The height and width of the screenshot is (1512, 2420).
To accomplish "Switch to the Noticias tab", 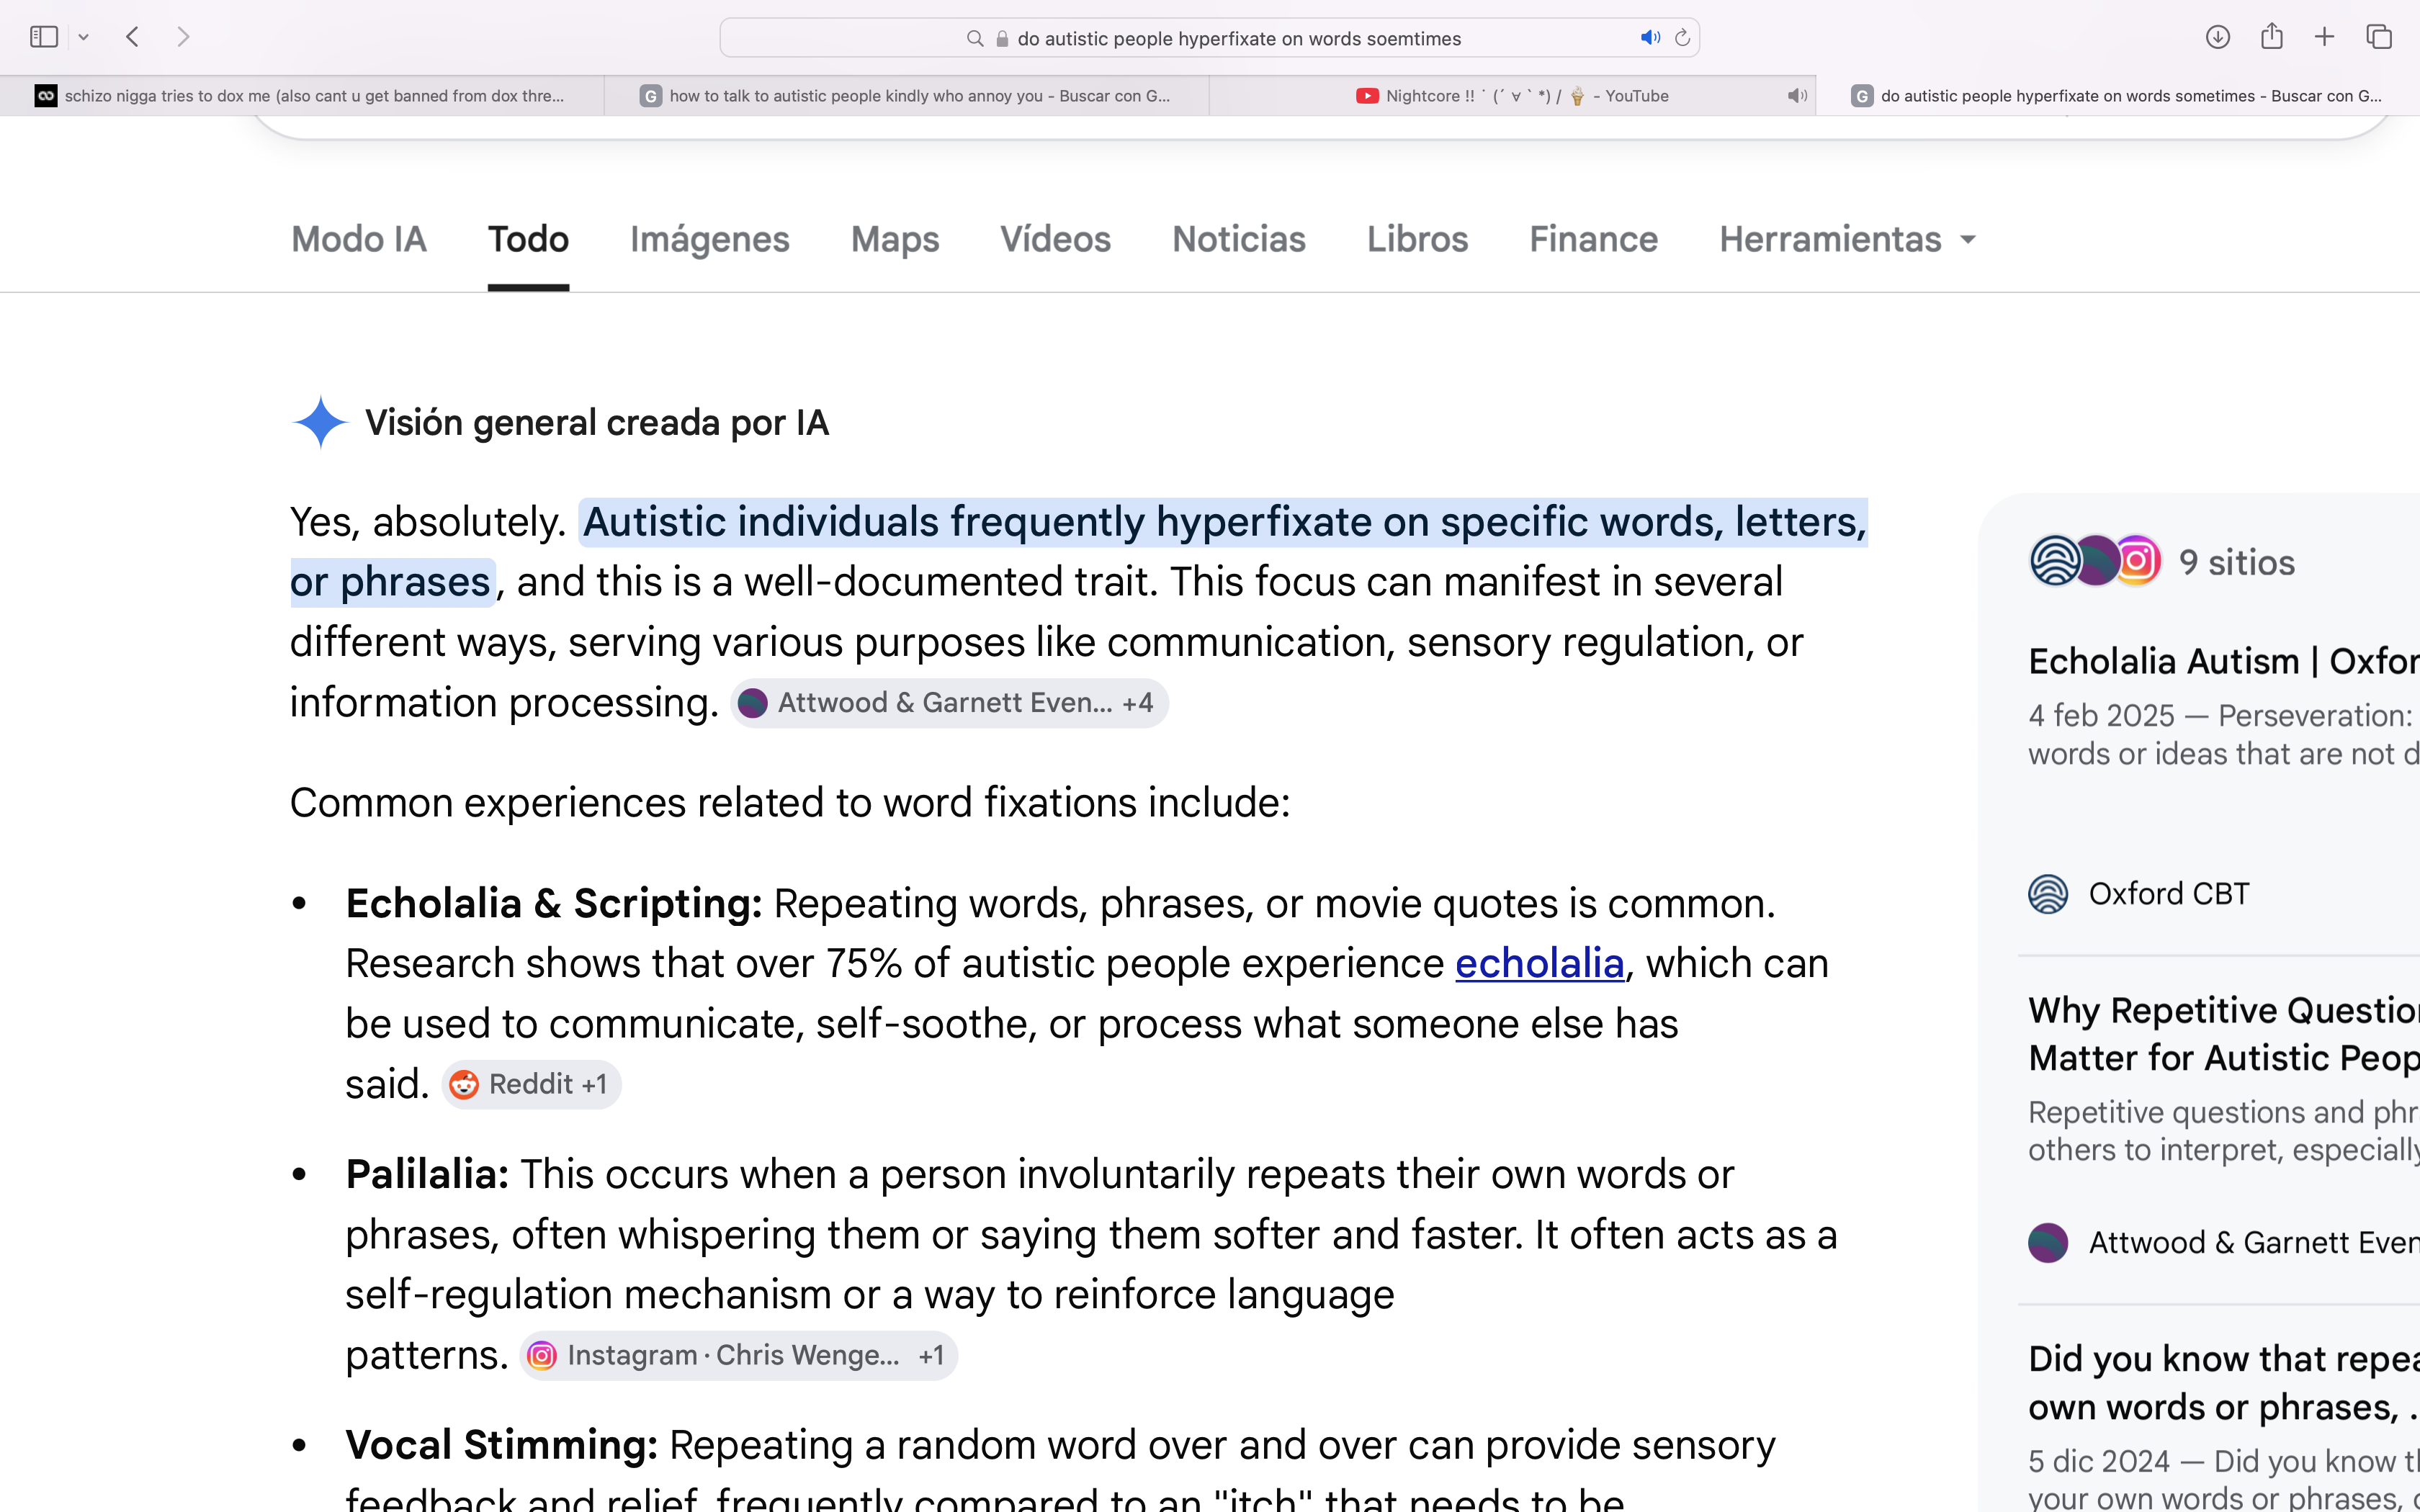I will point(1238,239).
